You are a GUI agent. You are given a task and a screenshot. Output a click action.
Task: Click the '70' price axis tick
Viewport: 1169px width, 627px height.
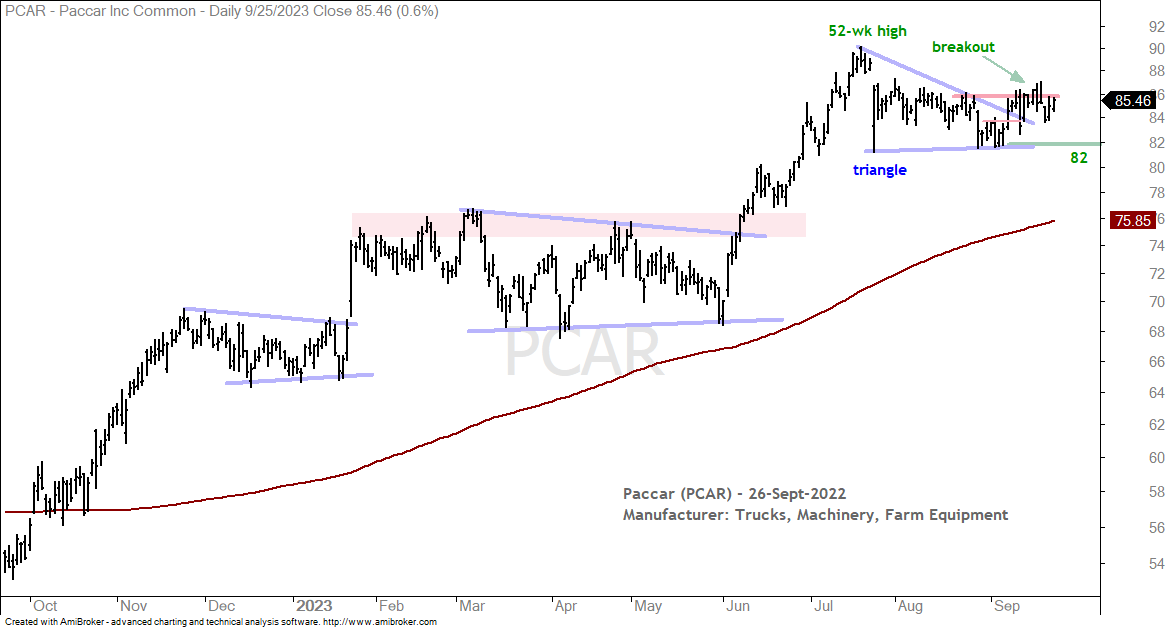tap(1157, 302)
